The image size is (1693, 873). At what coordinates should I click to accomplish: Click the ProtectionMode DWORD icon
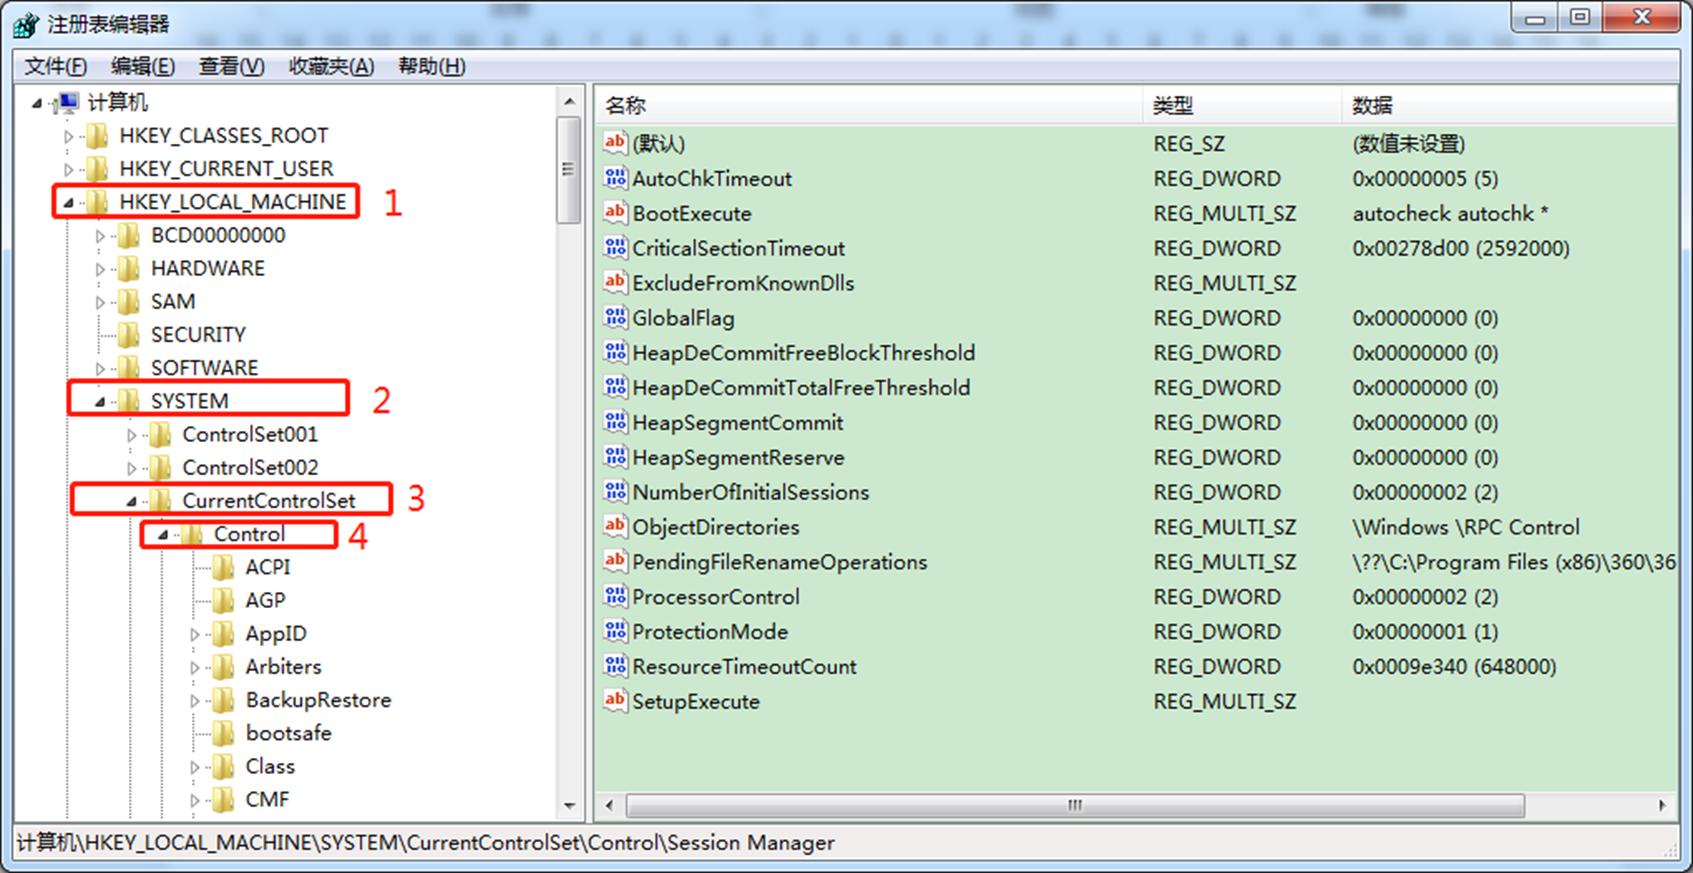click(615, 632)
